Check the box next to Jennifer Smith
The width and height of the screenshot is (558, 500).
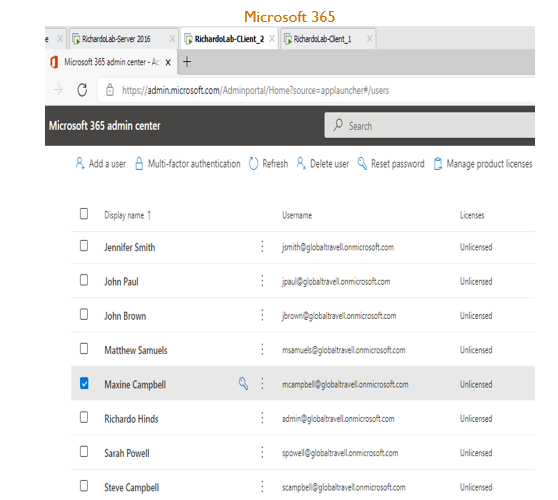84,246
